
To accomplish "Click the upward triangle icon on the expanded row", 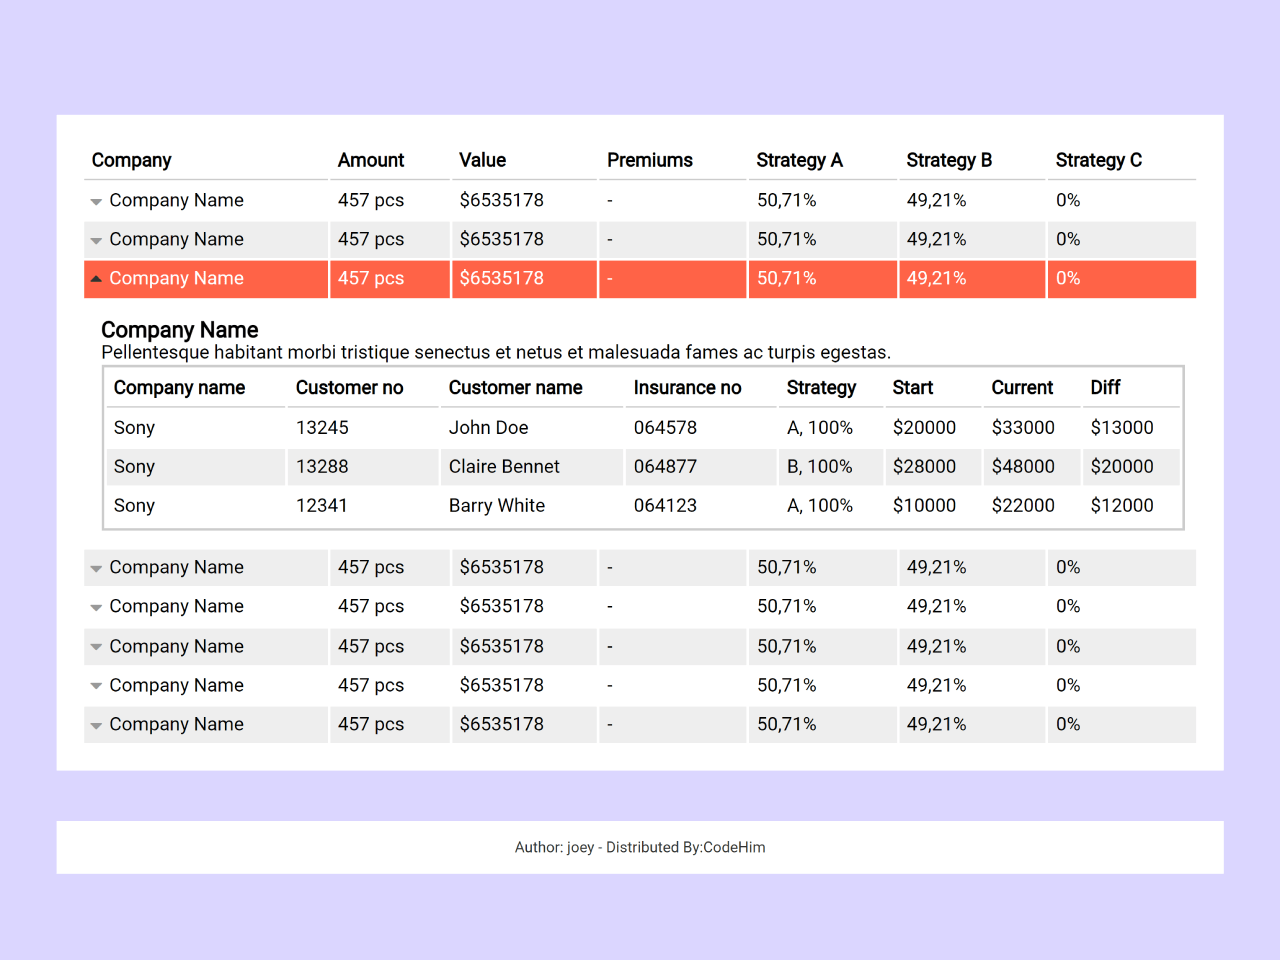I will coord(96,279).
